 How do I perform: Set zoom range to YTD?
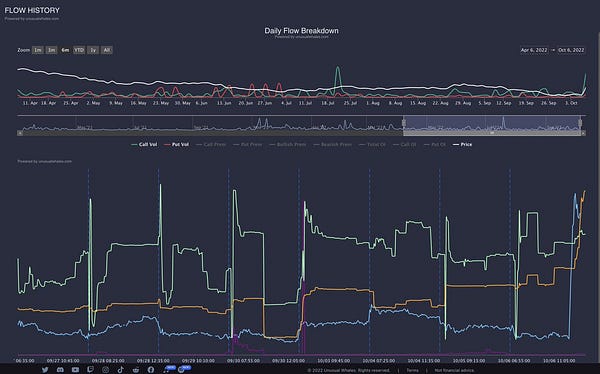click(79, 50)
